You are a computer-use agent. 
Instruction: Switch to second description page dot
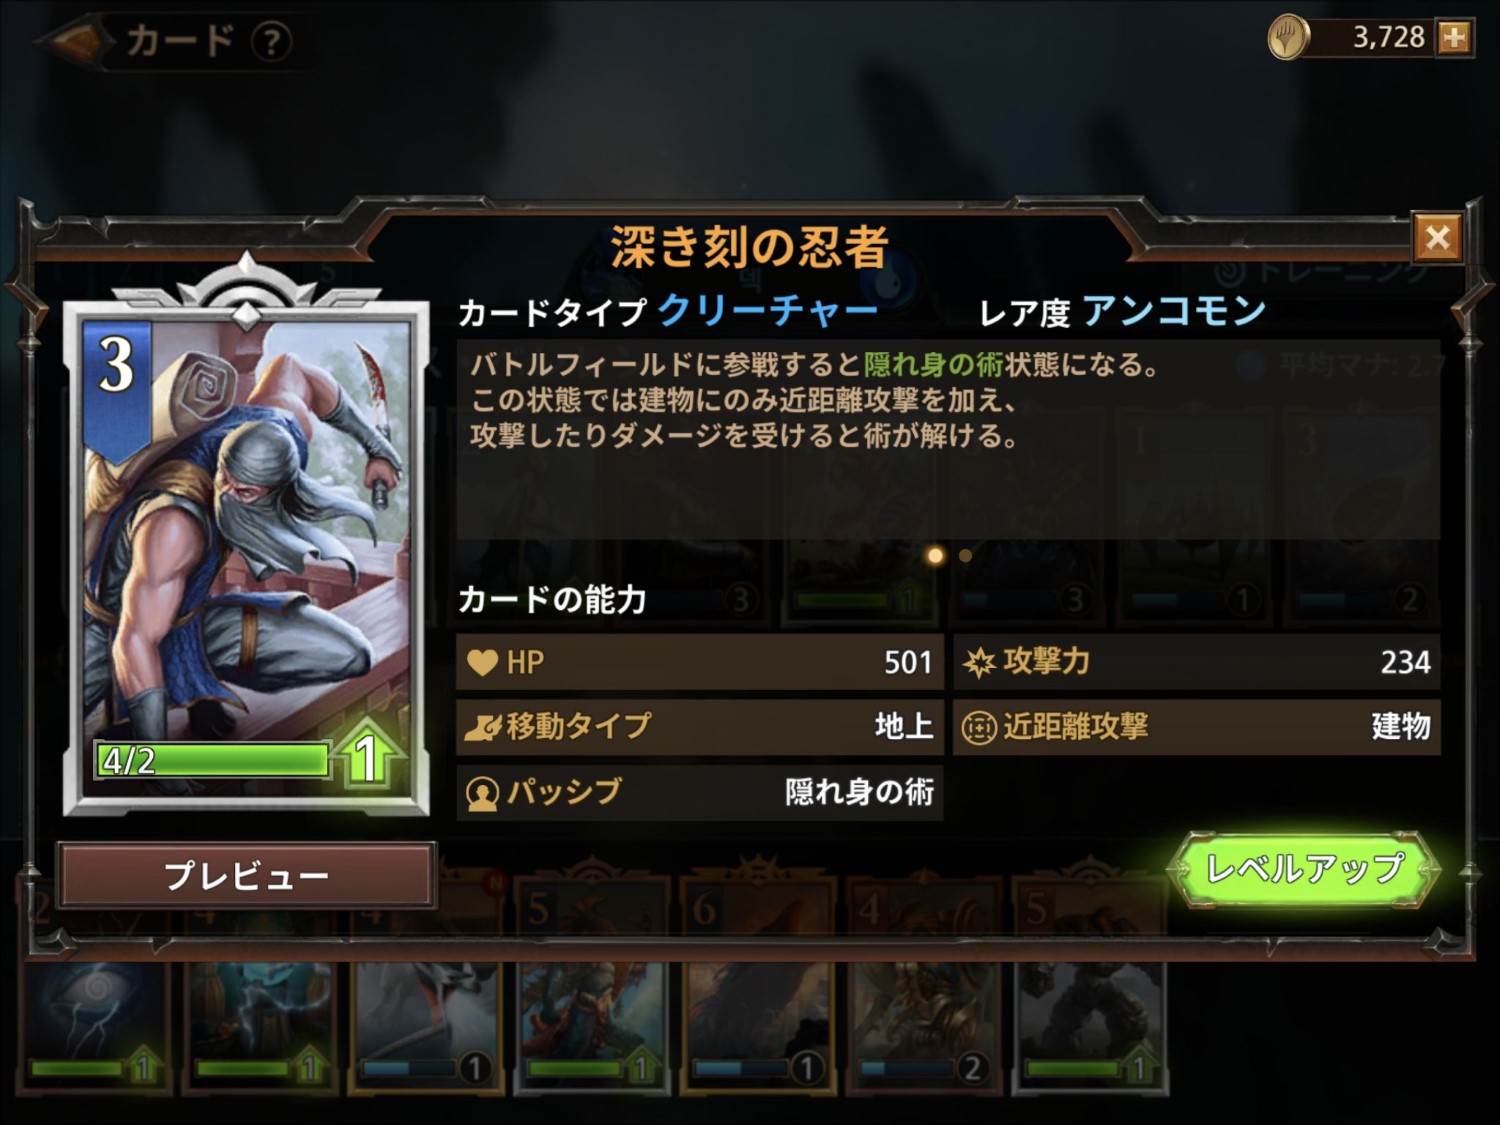point(965,555)
